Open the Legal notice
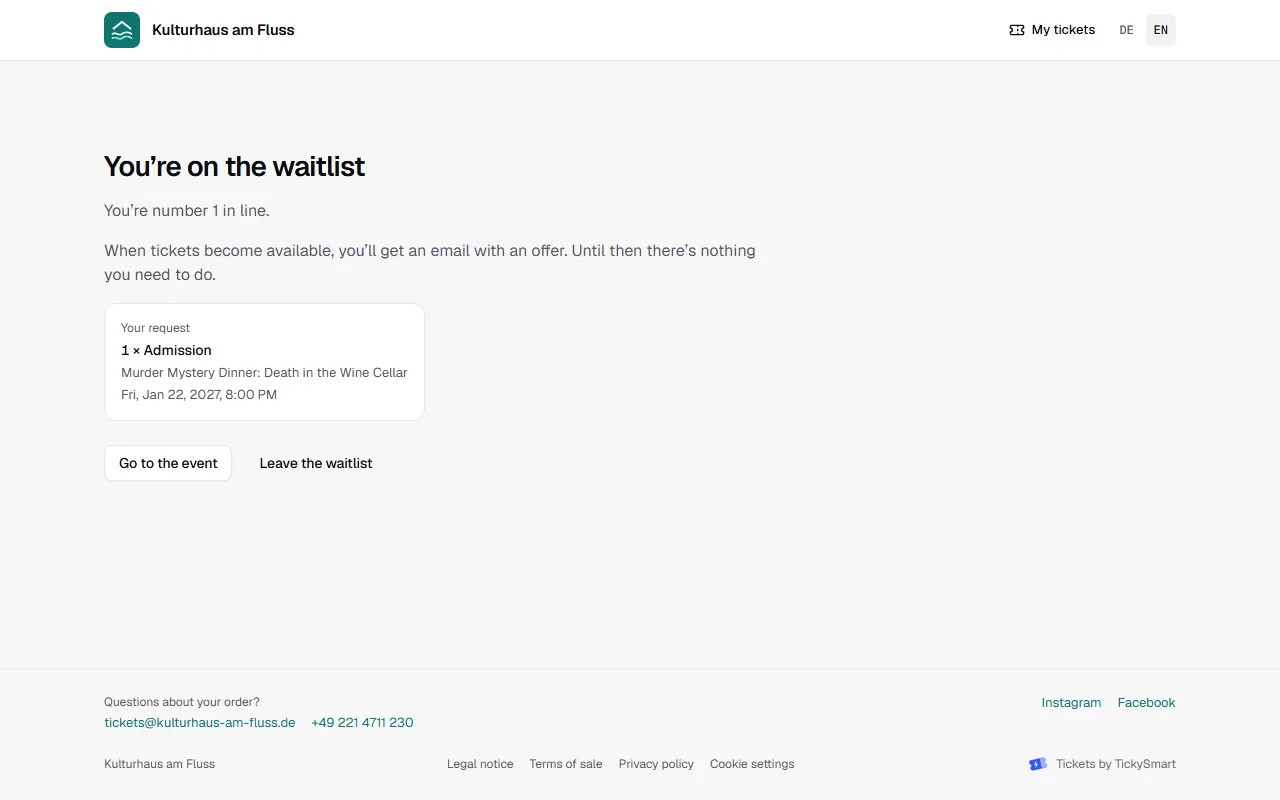1280x800 pixels. (480, 764)
